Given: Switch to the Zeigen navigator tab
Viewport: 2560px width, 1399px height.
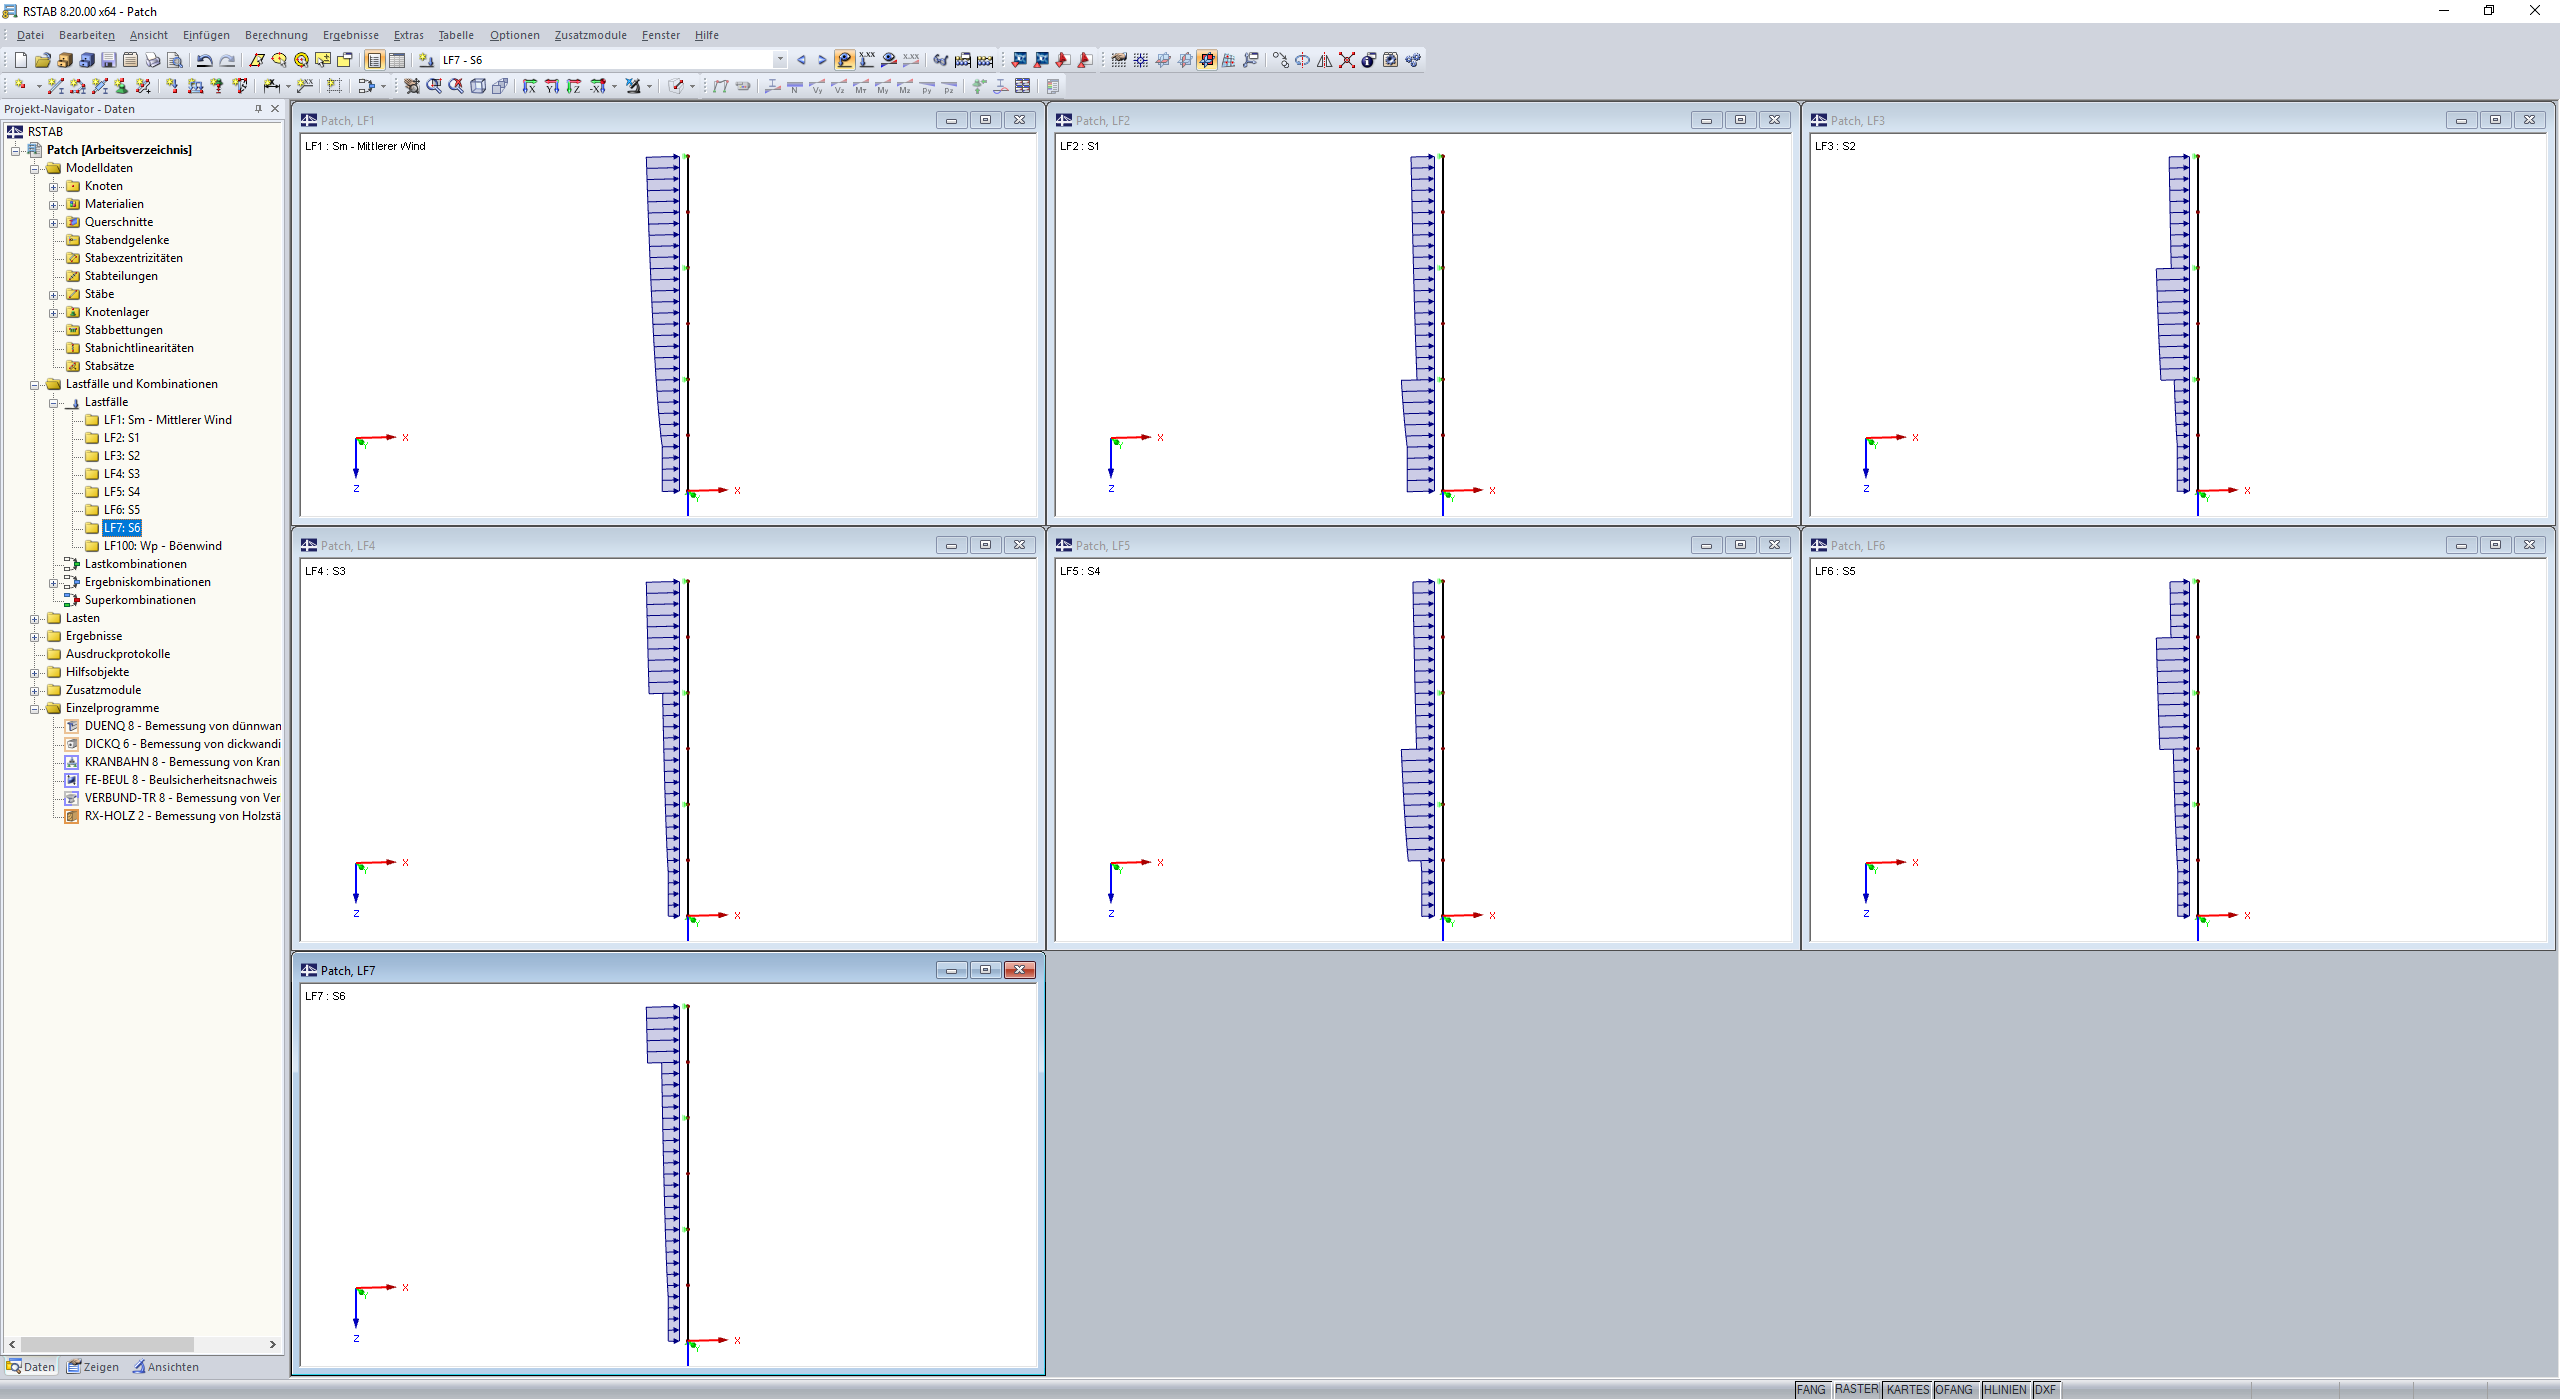Looking at the screenshot, I should tap(93, 1367).
